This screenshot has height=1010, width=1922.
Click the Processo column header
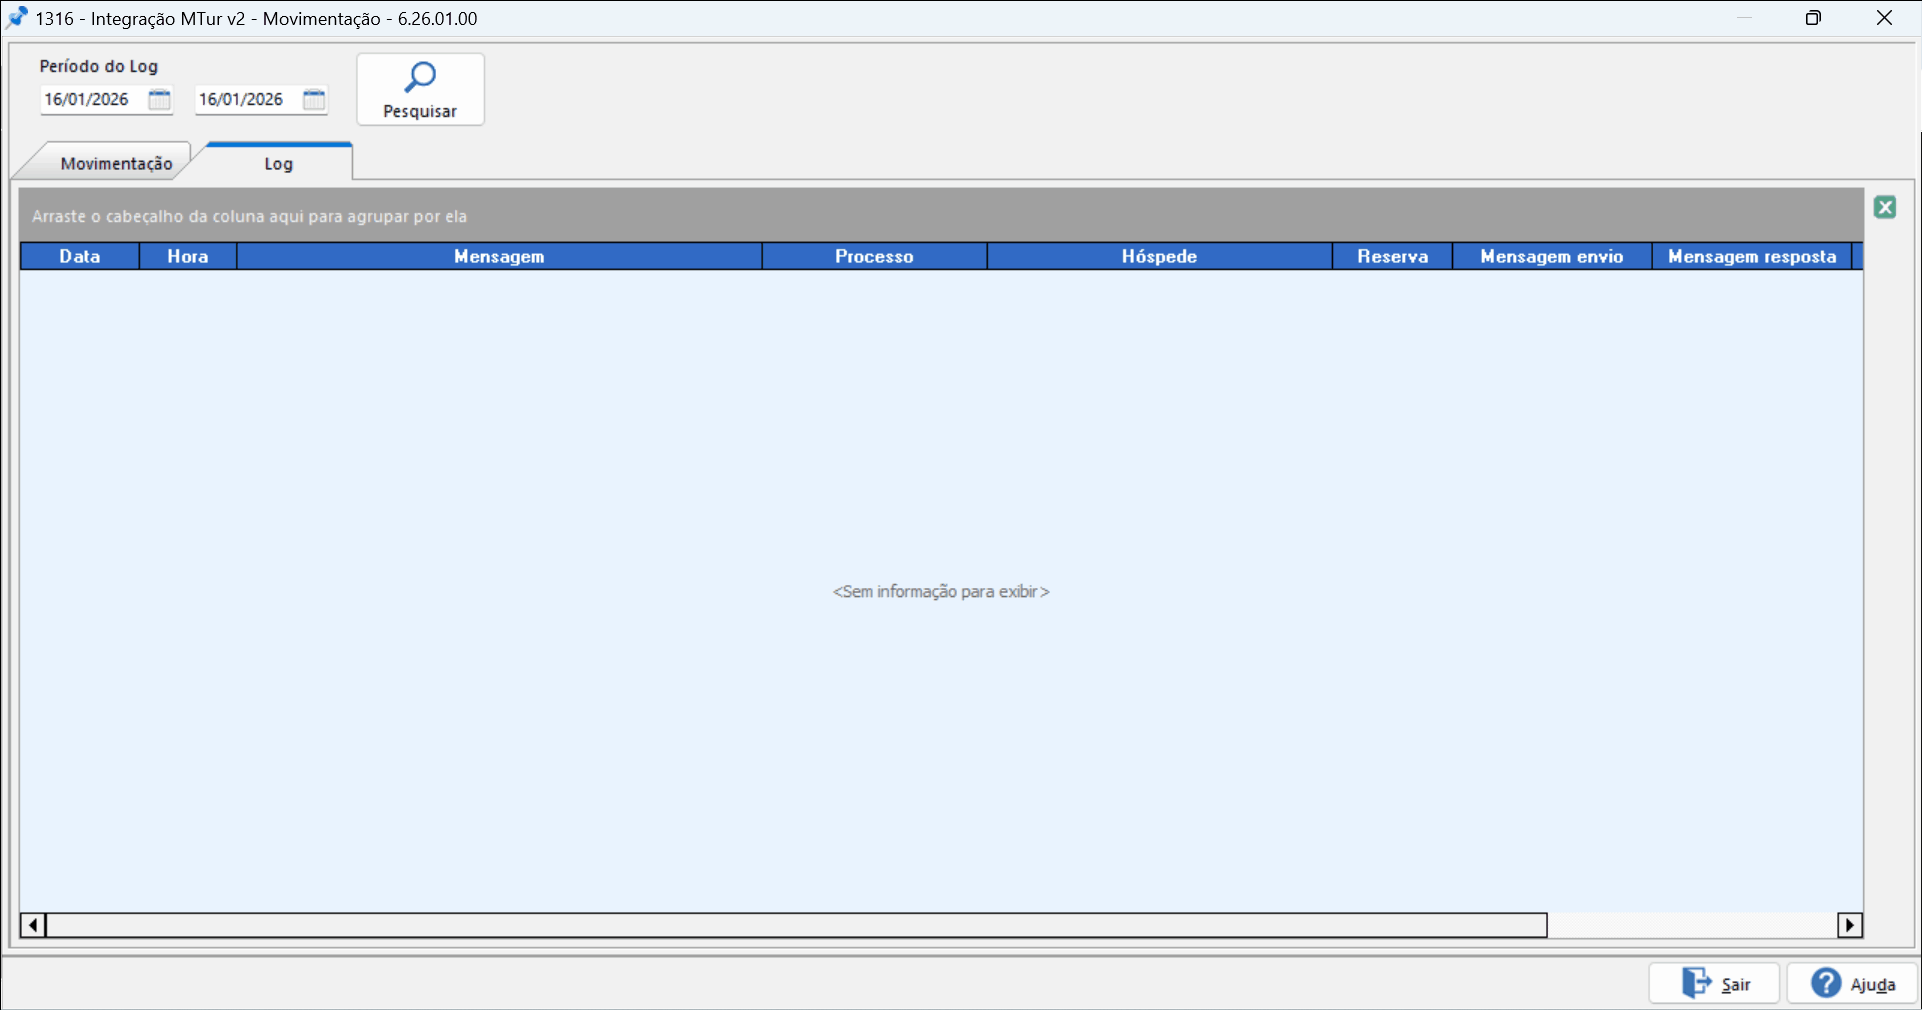click(874, 256)
